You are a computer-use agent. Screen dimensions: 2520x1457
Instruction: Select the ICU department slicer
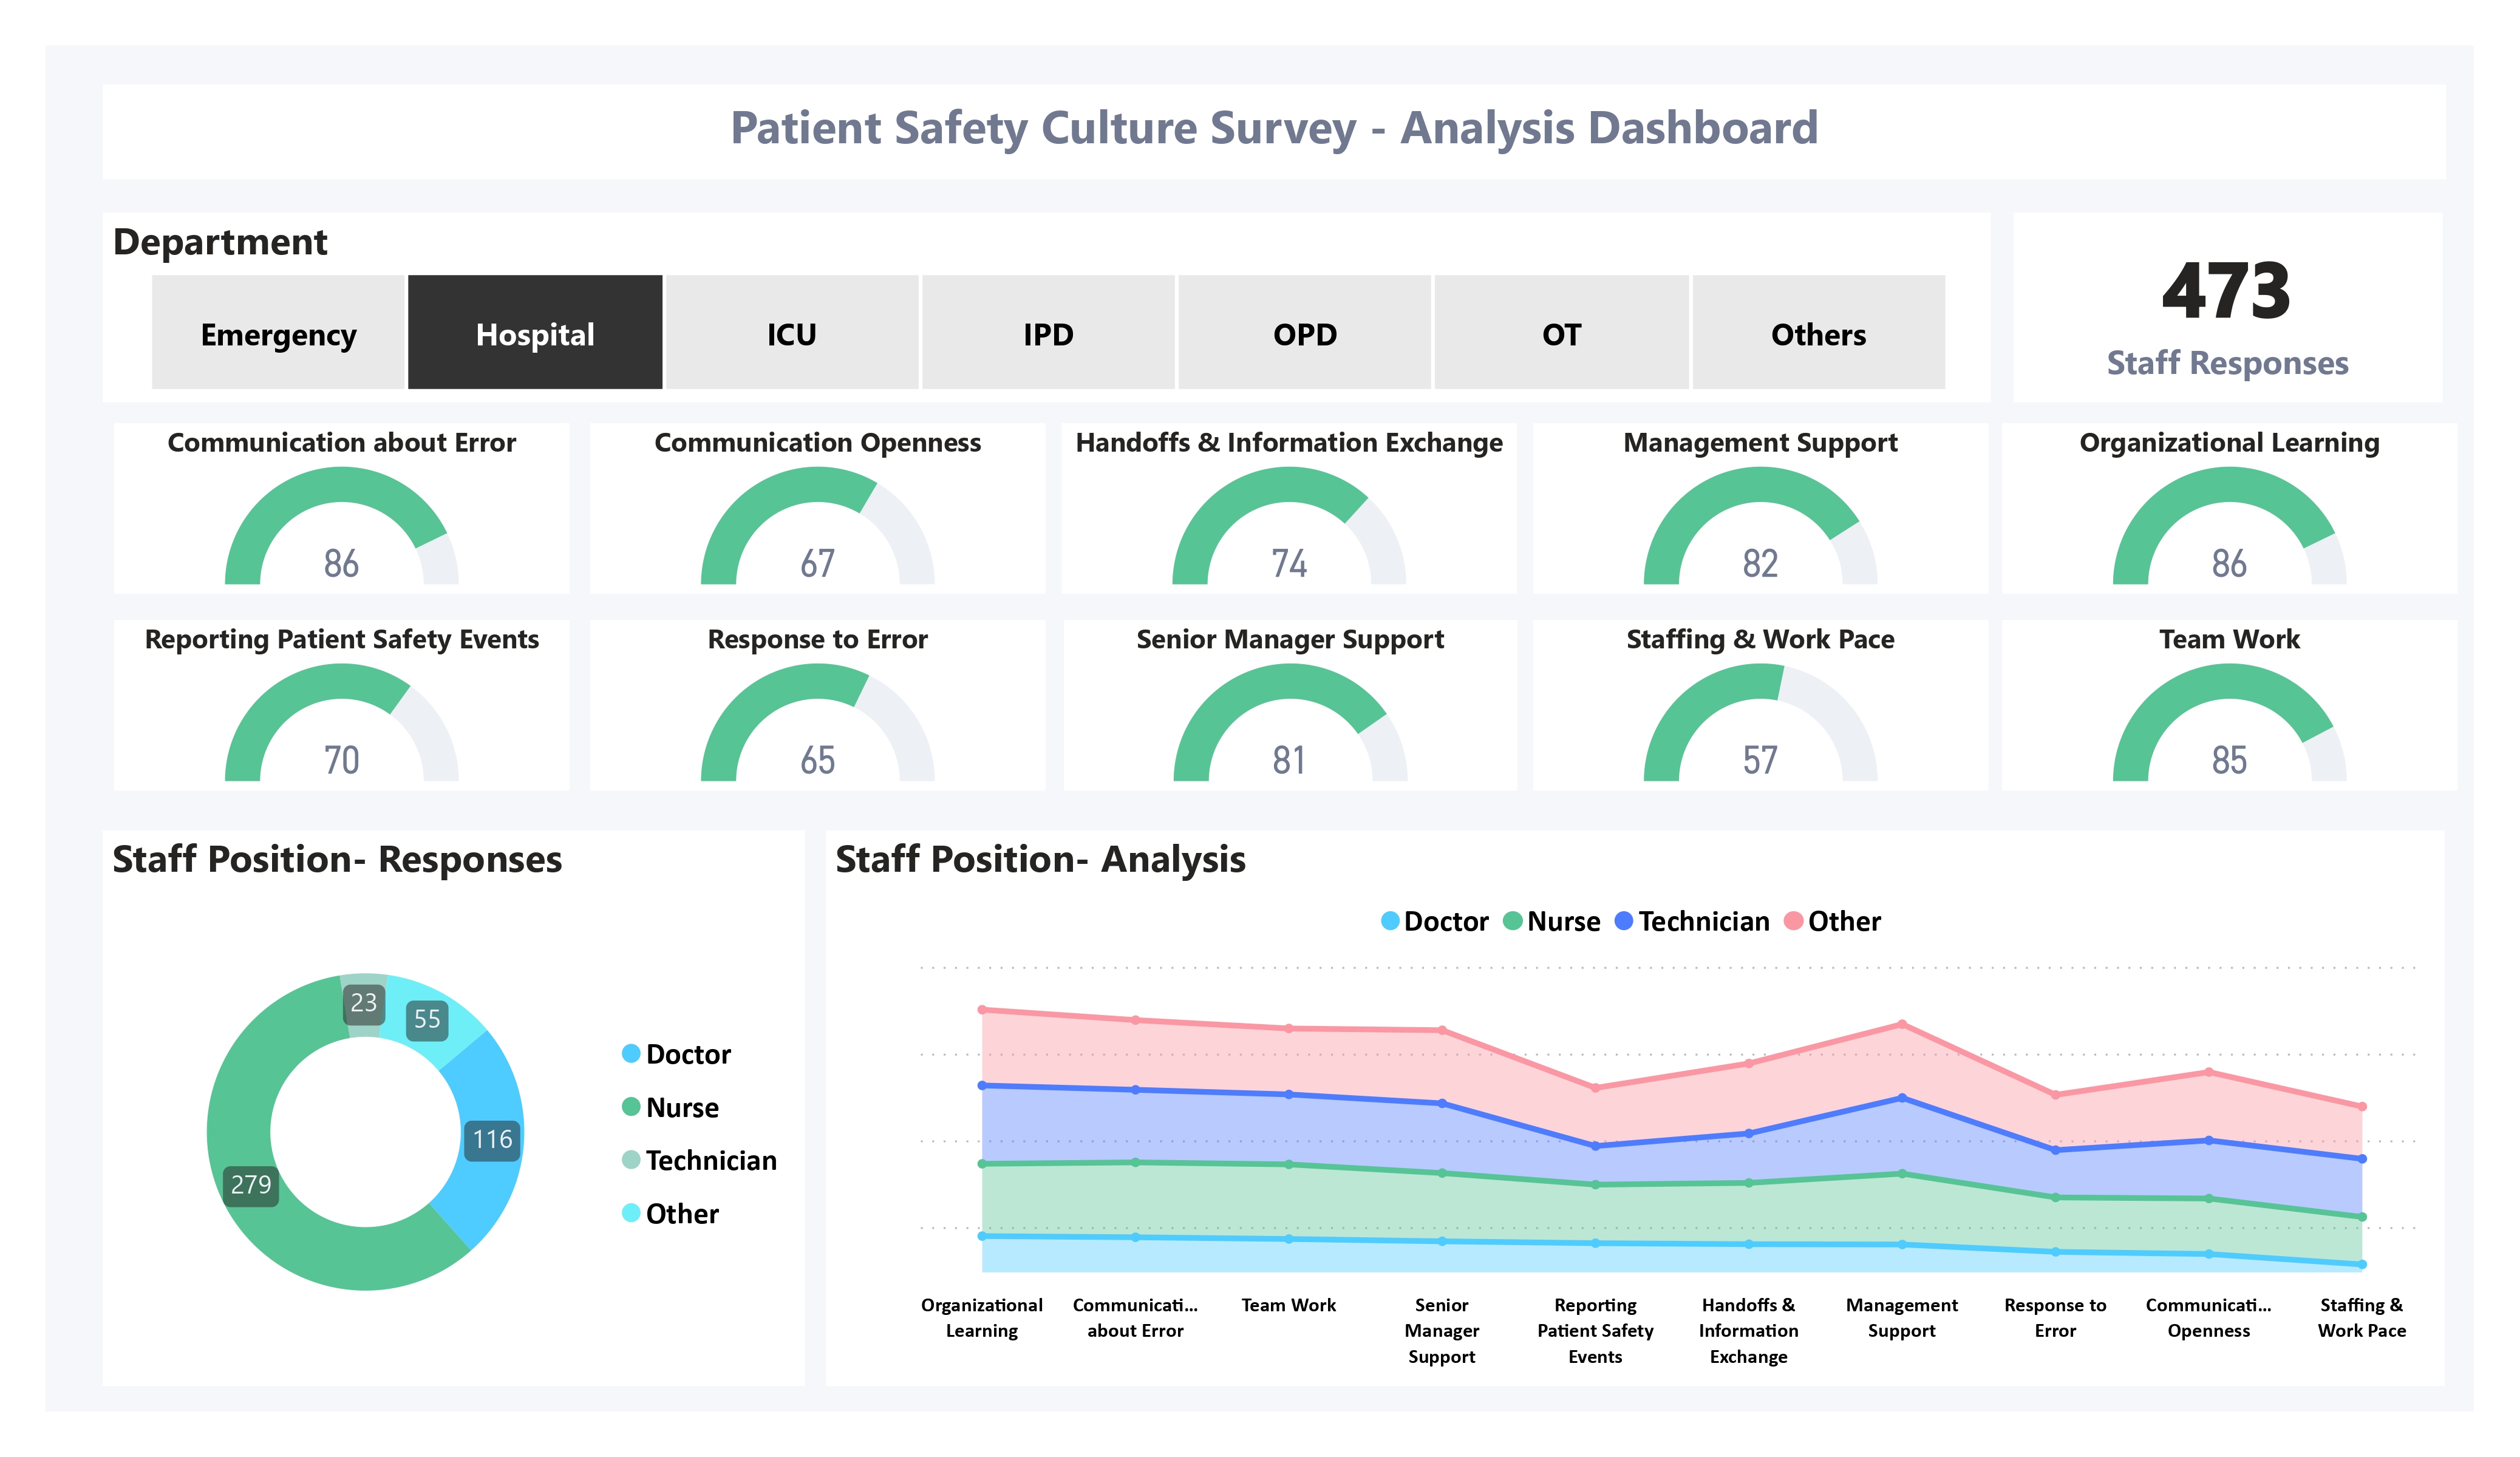(791, 333)
